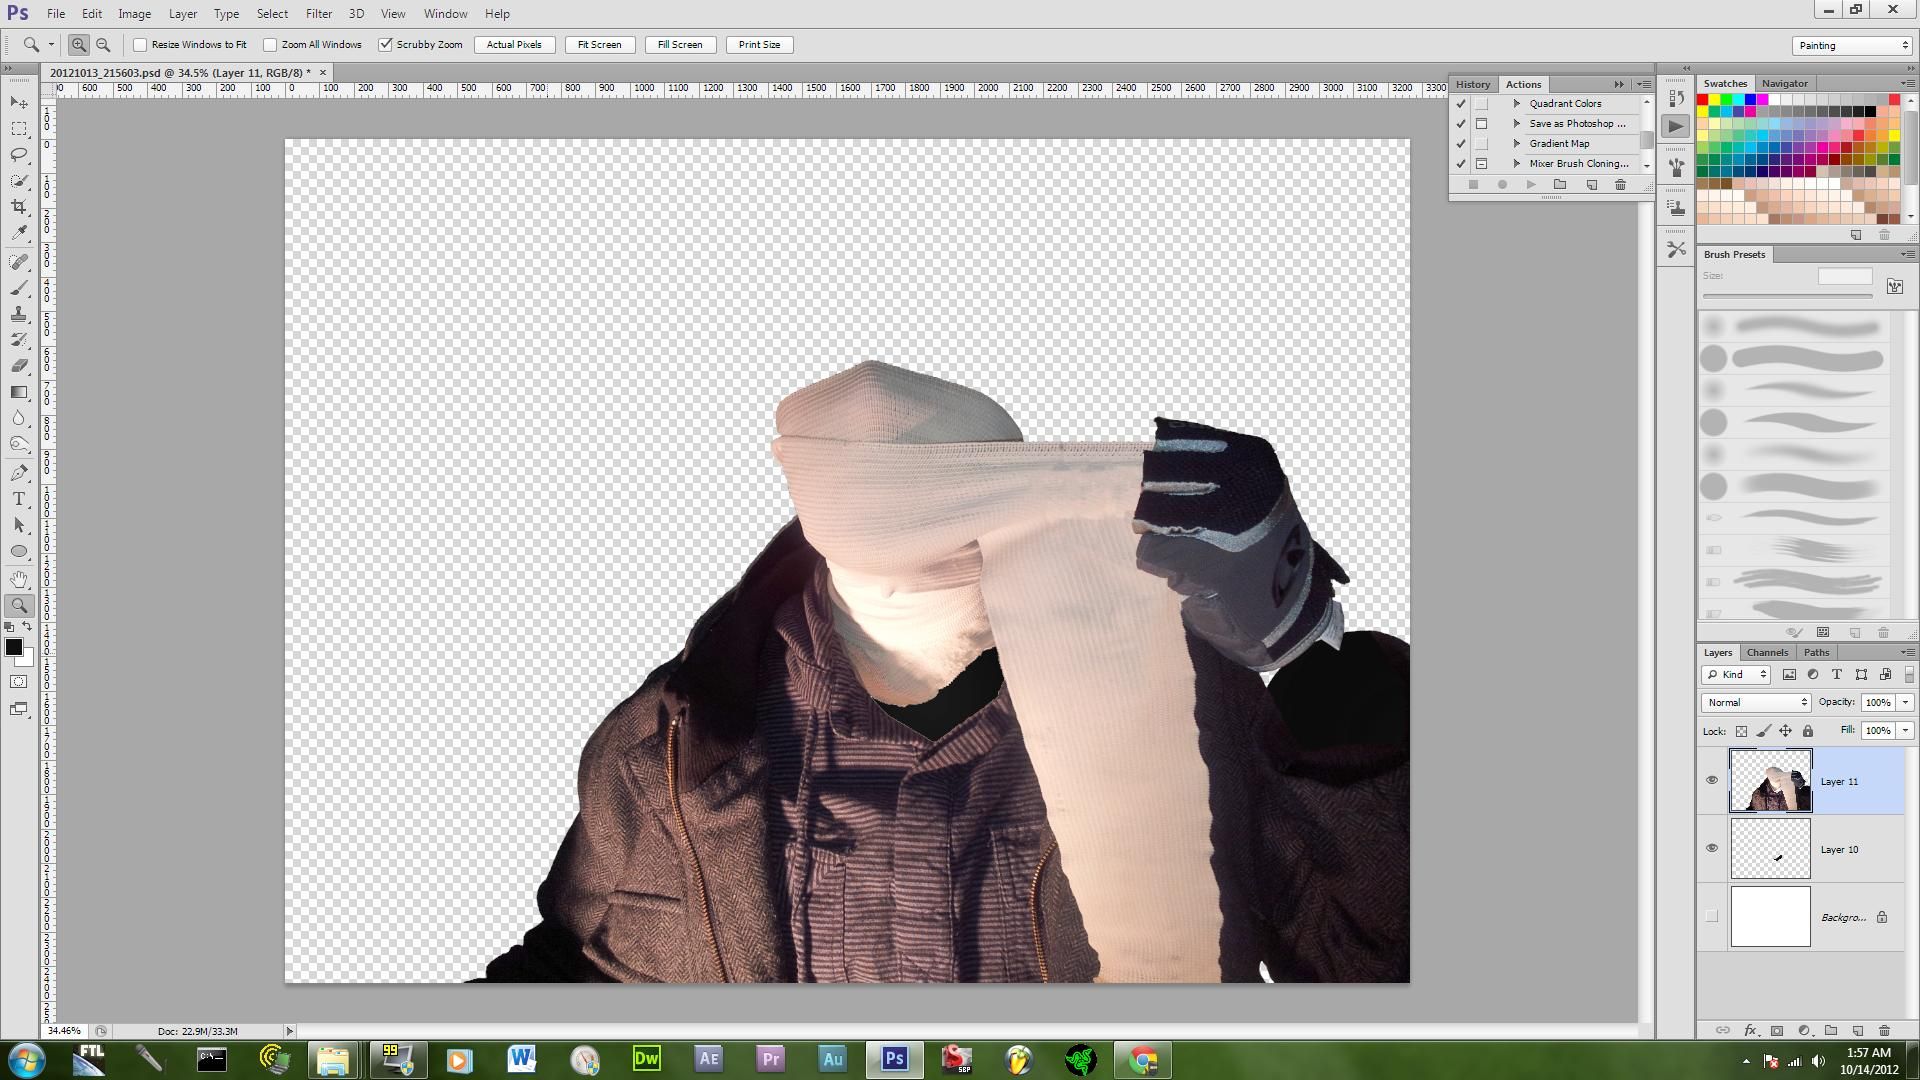Show the Background layer visibility

[x=1714, y=916]
